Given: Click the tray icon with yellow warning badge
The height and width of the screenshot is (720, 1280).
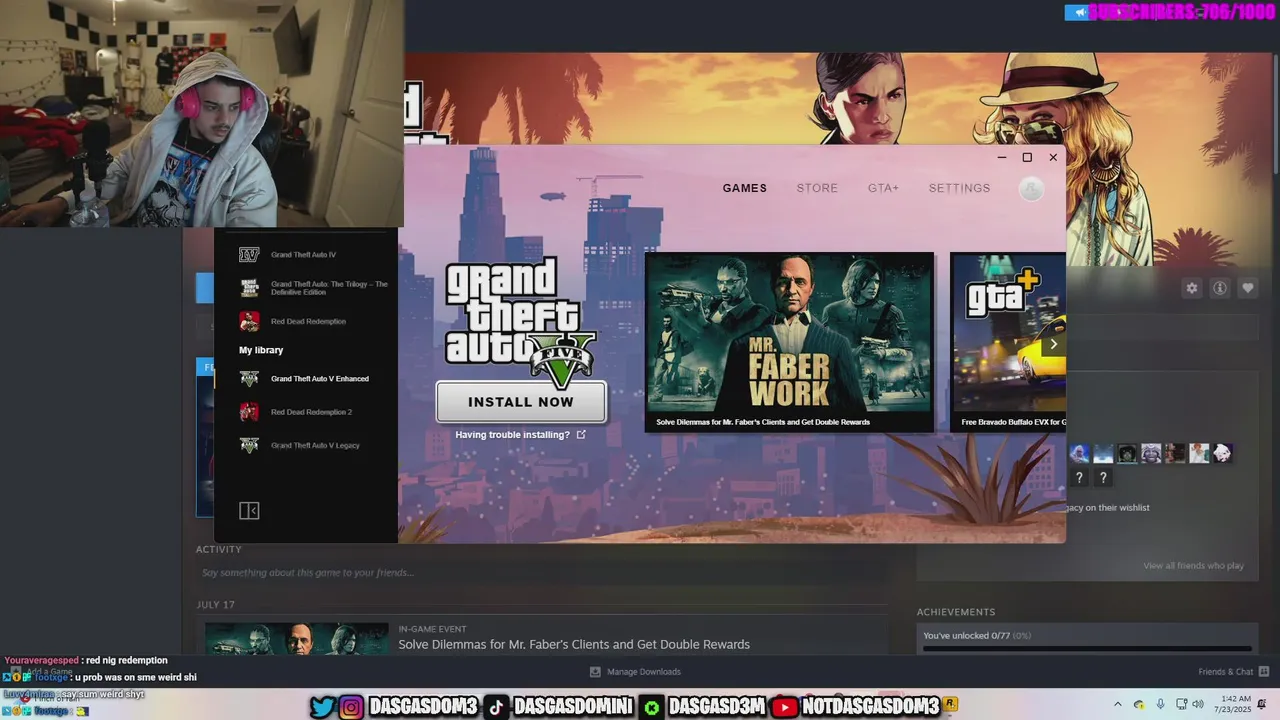Looking at the screenshot, I should click(1140, 704).
